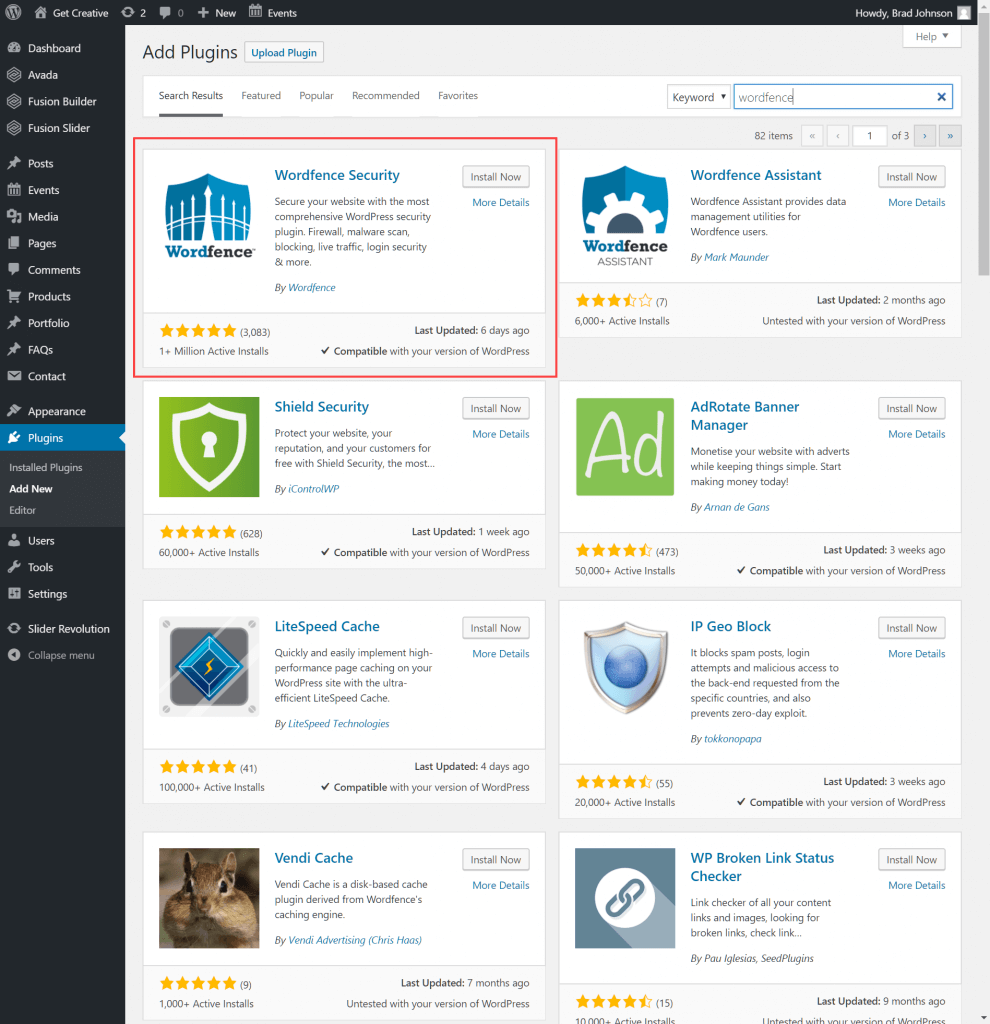This screenshot has width=990, height=1024.
Task: Open the Favorites tab
Action: coord(457,95)
